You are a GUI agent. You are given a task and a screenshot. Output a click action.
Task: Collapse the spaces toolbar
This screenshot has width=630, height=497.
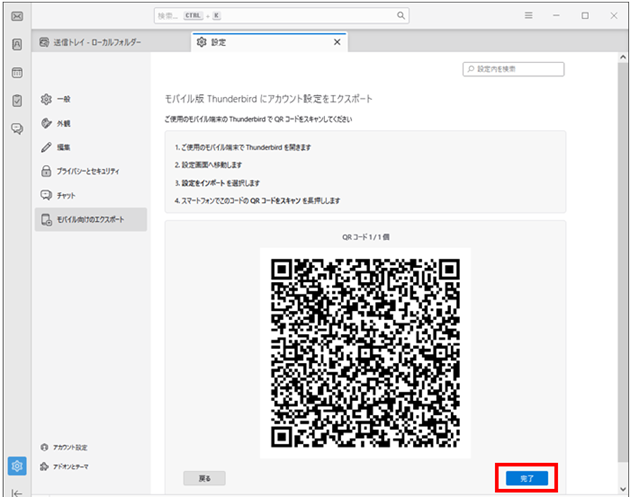point(17,491)
